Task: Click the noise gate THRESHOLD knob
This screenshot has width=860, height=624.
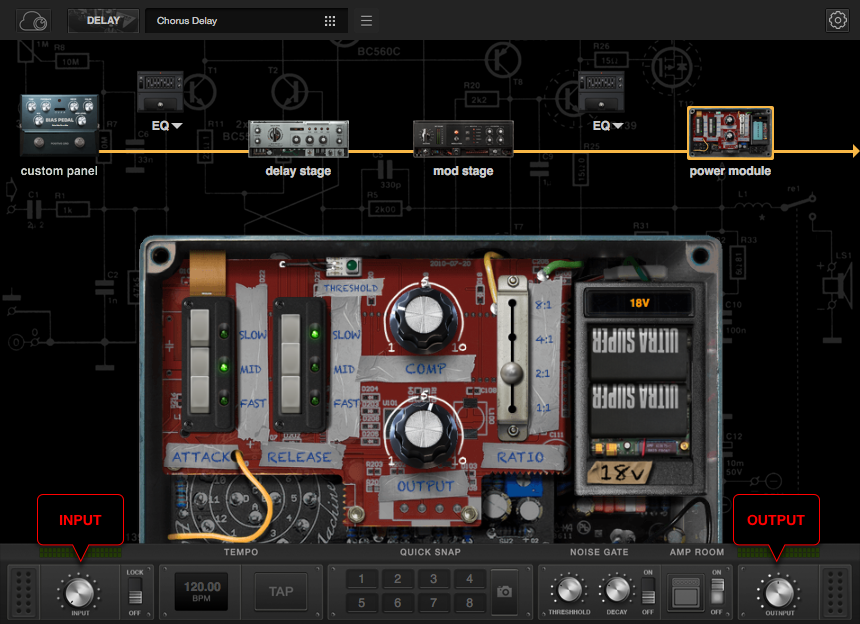Action: pos(569,590)
